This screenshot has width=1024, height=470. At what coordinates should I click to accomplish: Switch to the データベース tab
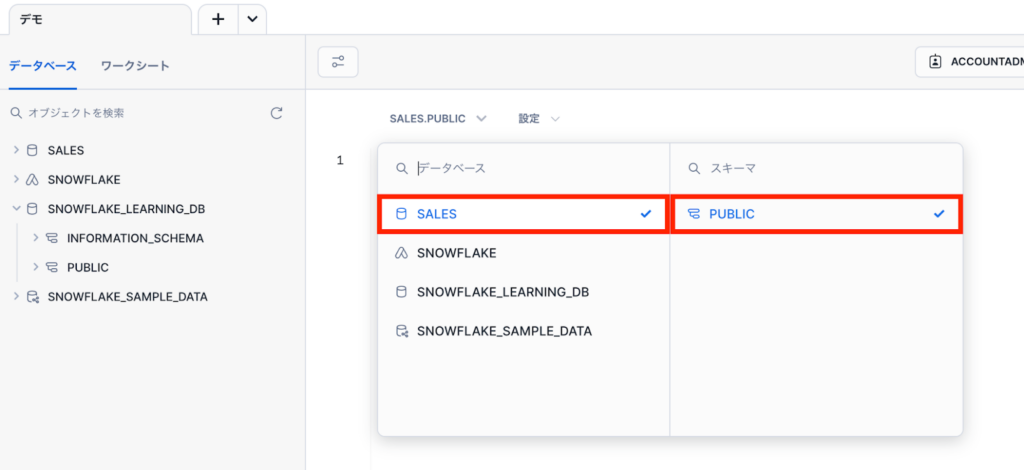coord(42,66)
